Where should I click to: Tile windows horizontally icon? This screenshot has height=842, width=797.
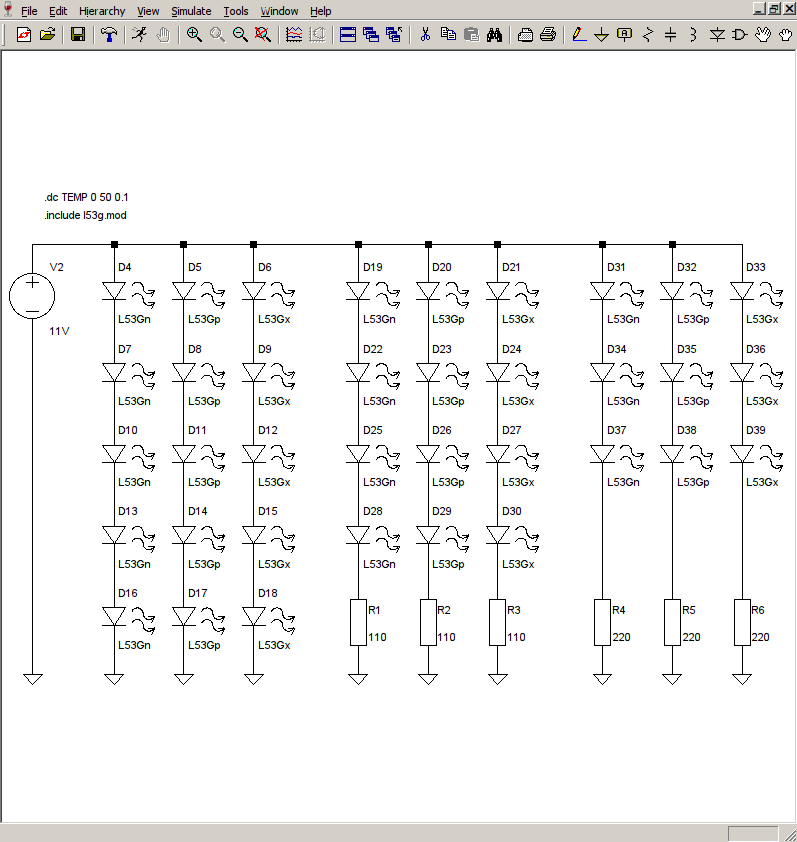pos(348,35)
